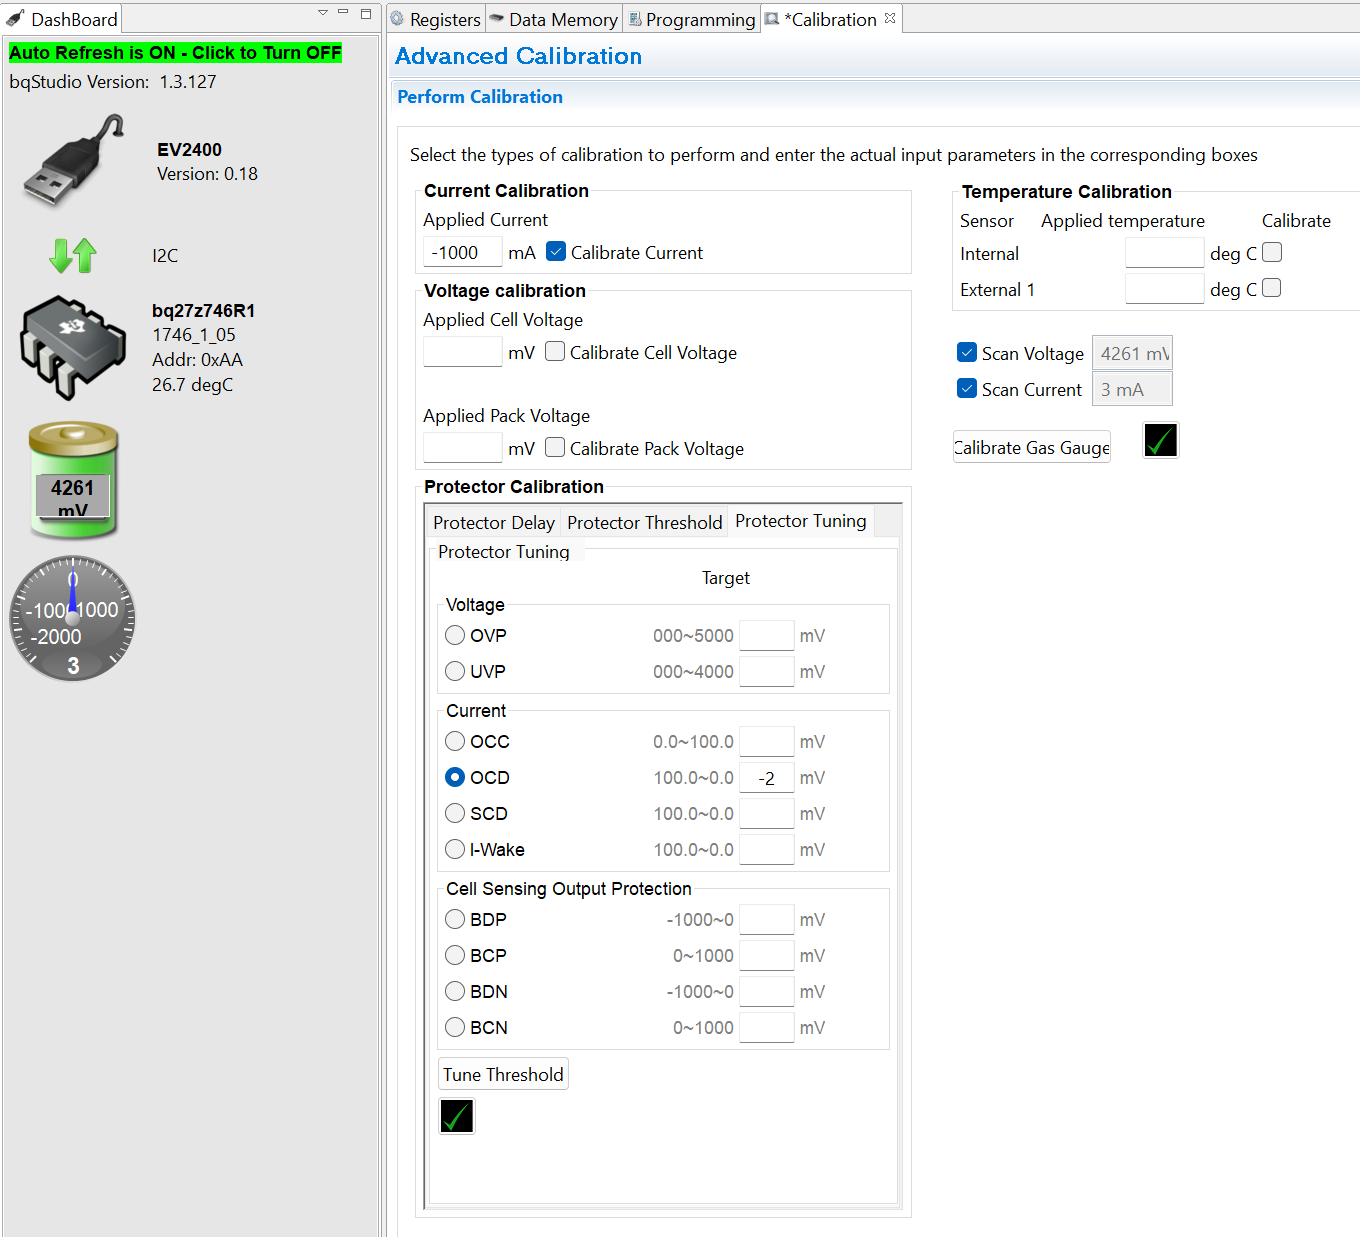The height and width of the screenshot is (1237, 1360).
Task: Select the bq27z746R1 chip icon
Action: 73,347
